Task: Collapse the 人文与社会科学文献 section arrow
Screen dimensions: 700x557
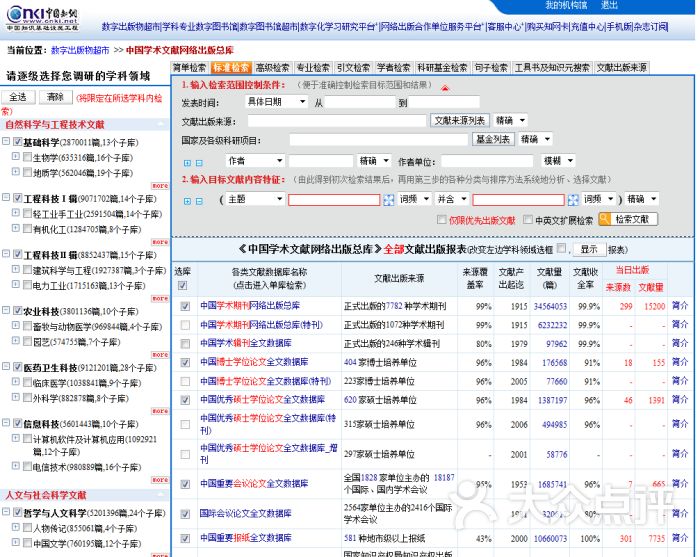Action: pos(161,495)
